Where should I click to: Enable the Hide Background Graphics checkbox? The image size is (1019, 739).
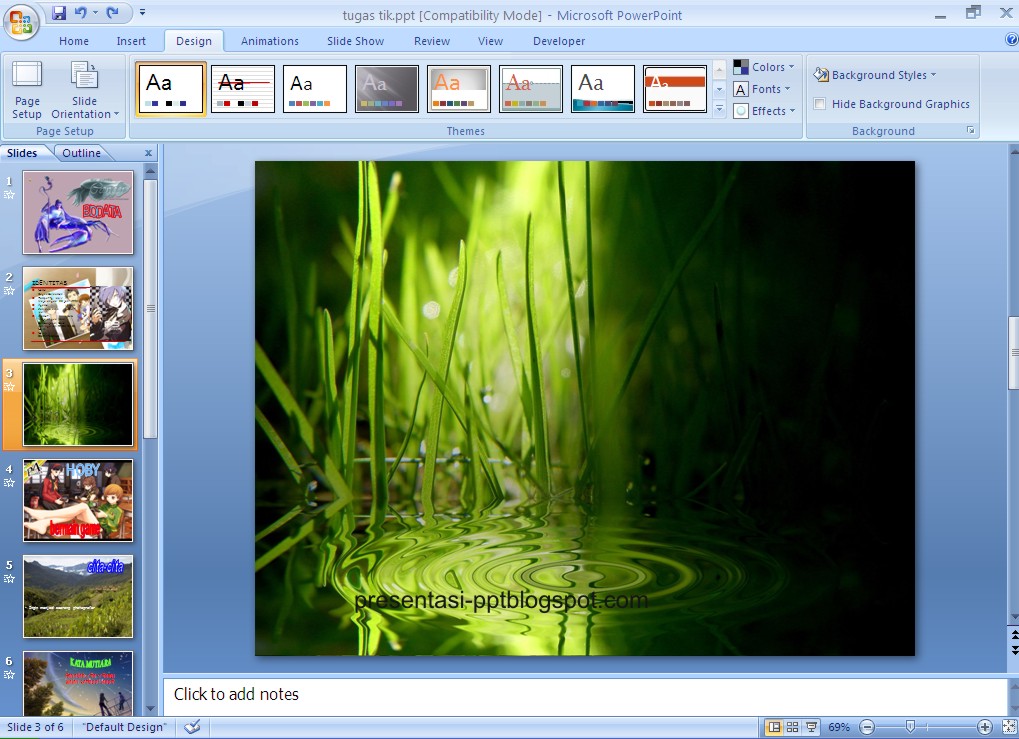click(x=819, y=103)
